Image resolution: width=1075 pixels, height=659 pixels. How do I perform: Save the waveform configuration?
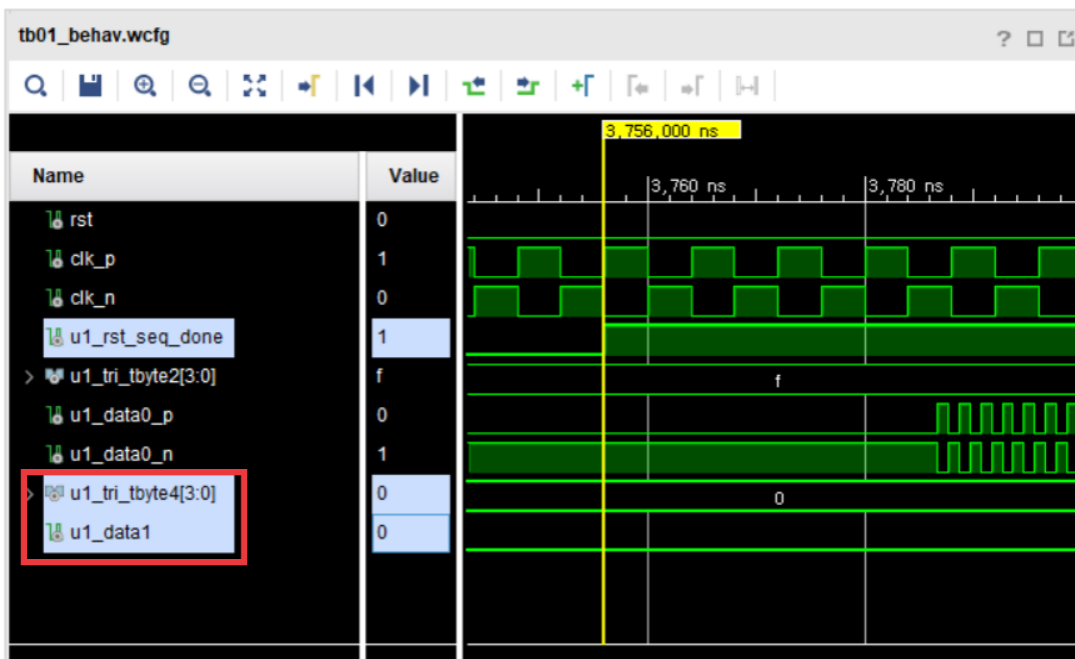pyautogui.click(x=88, y=86)
